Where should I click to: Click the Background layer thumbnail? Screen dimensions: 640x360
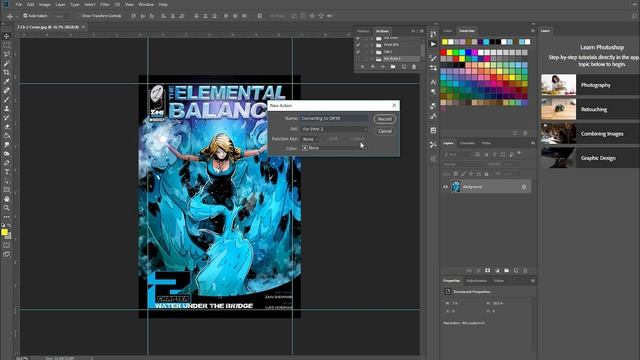(456, 187)
